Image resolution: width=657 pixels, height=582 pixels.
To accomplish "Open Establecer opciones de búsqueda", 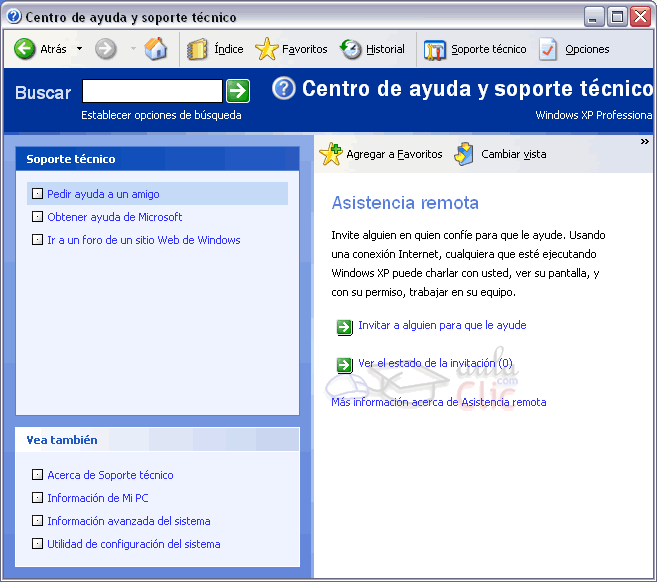I will click(161, 115).
